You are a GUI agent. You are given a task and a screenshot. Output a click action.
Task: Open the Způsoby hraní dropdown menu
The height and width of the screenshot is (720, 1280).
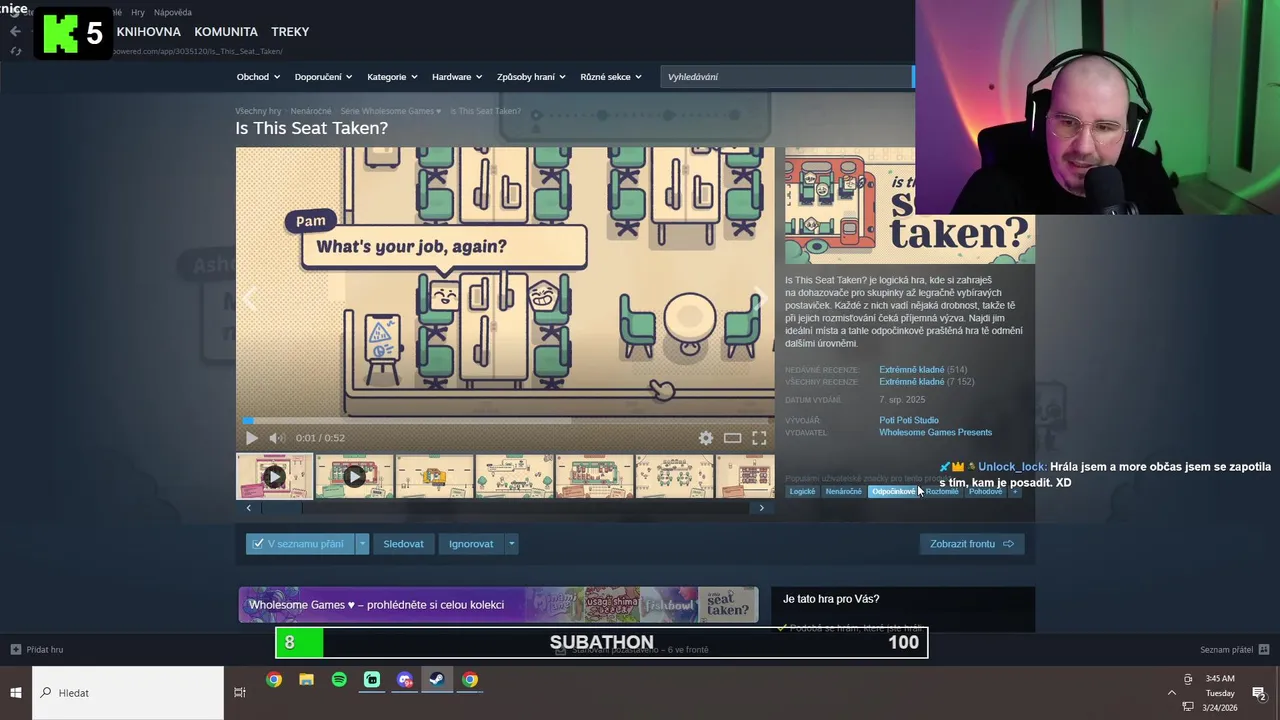pos(531,77)
